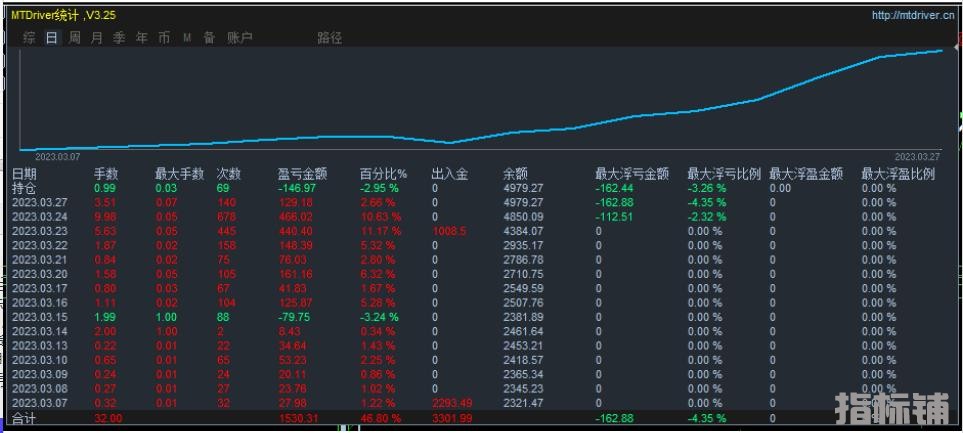Click the M tab
The image size is (963, 433).
click(187, 38)
